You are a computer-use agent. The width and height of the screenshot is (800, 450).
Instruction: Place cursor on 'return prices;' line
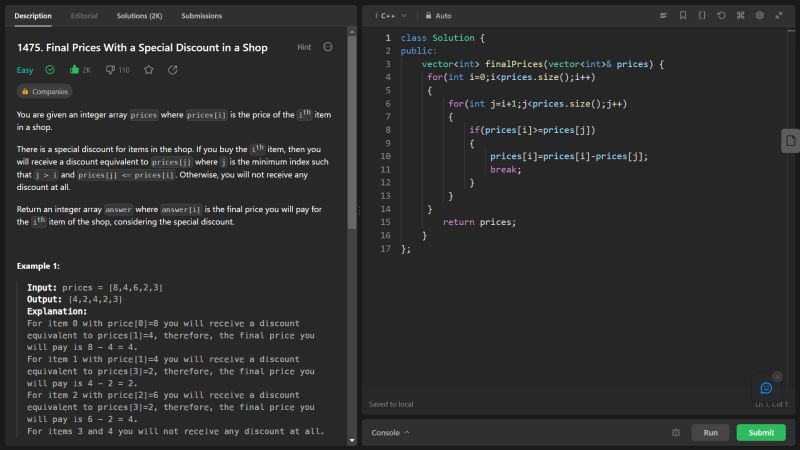point(479,222)
